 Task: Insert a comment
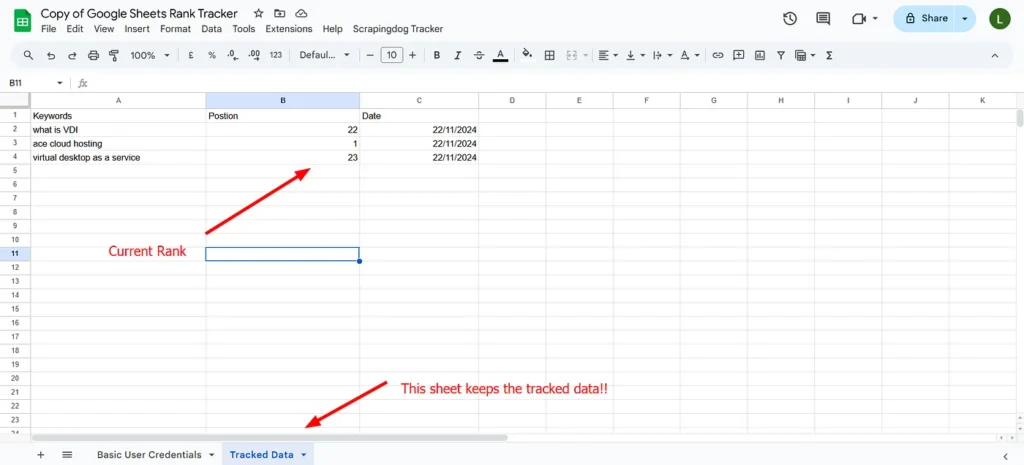click(x=739, y=56)
